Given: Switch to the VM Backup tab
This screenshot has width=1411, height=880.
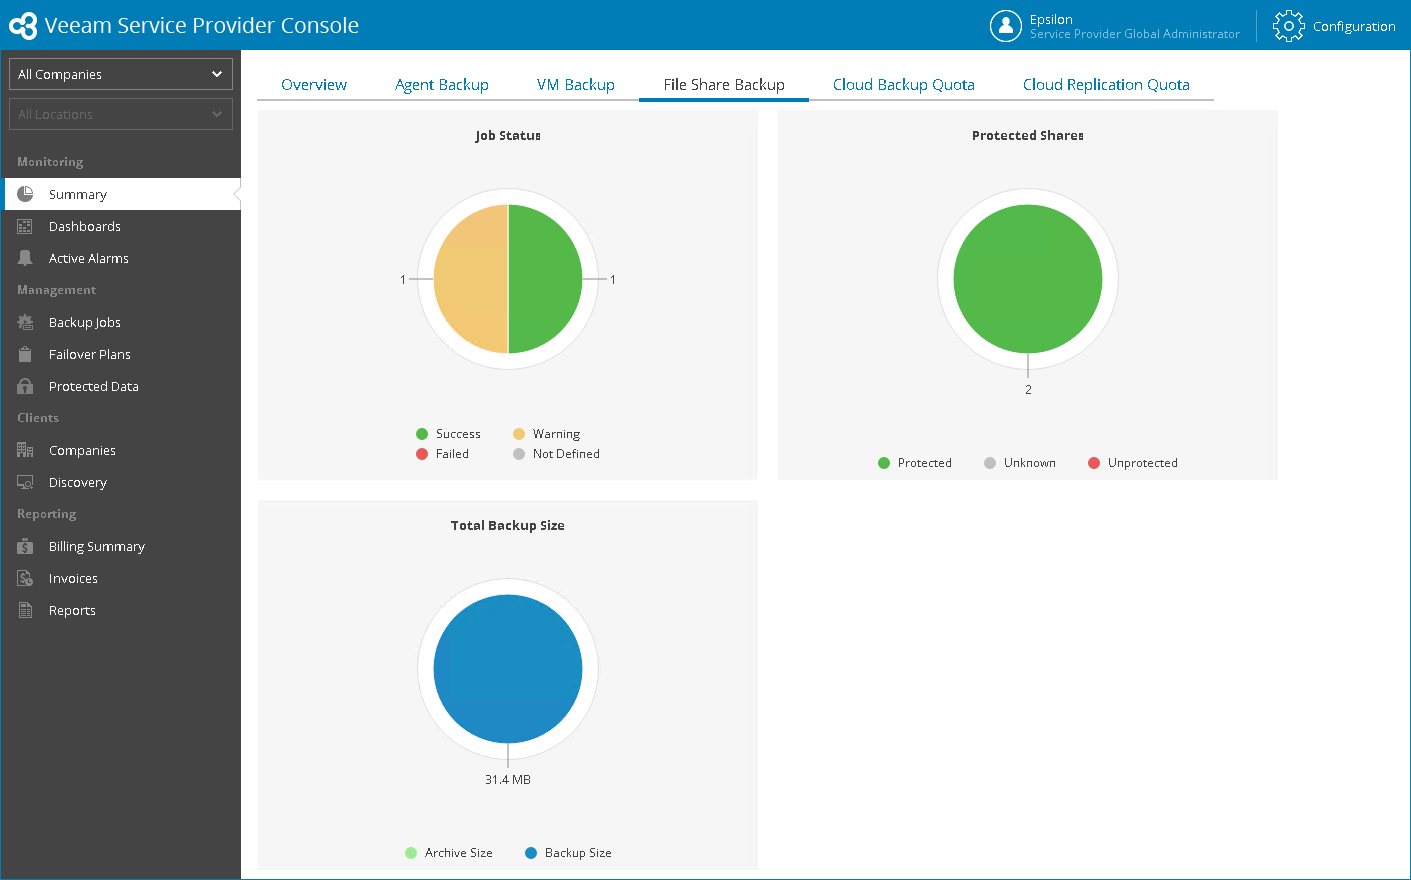Looking at the screenshot, I should pyautogui.click(x=576, y=85).
